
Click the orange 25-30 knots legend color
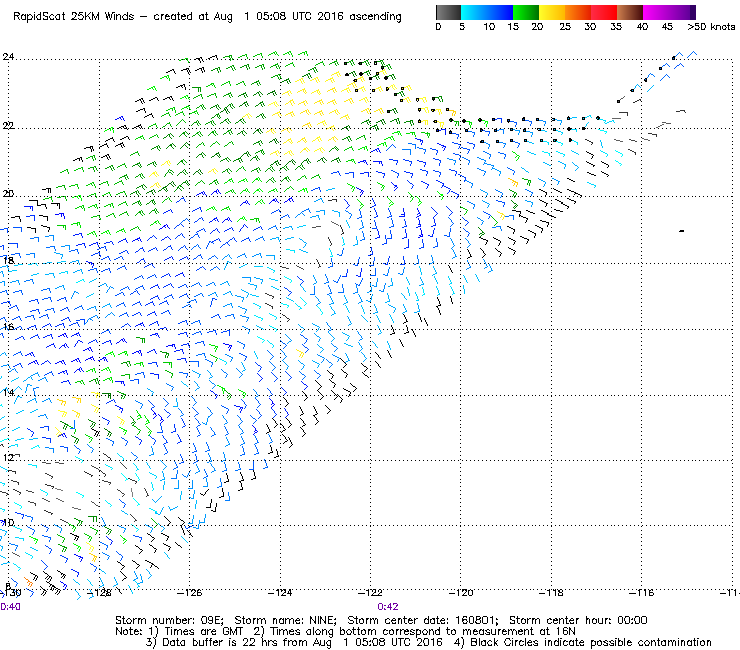click(x=578, y=12)
